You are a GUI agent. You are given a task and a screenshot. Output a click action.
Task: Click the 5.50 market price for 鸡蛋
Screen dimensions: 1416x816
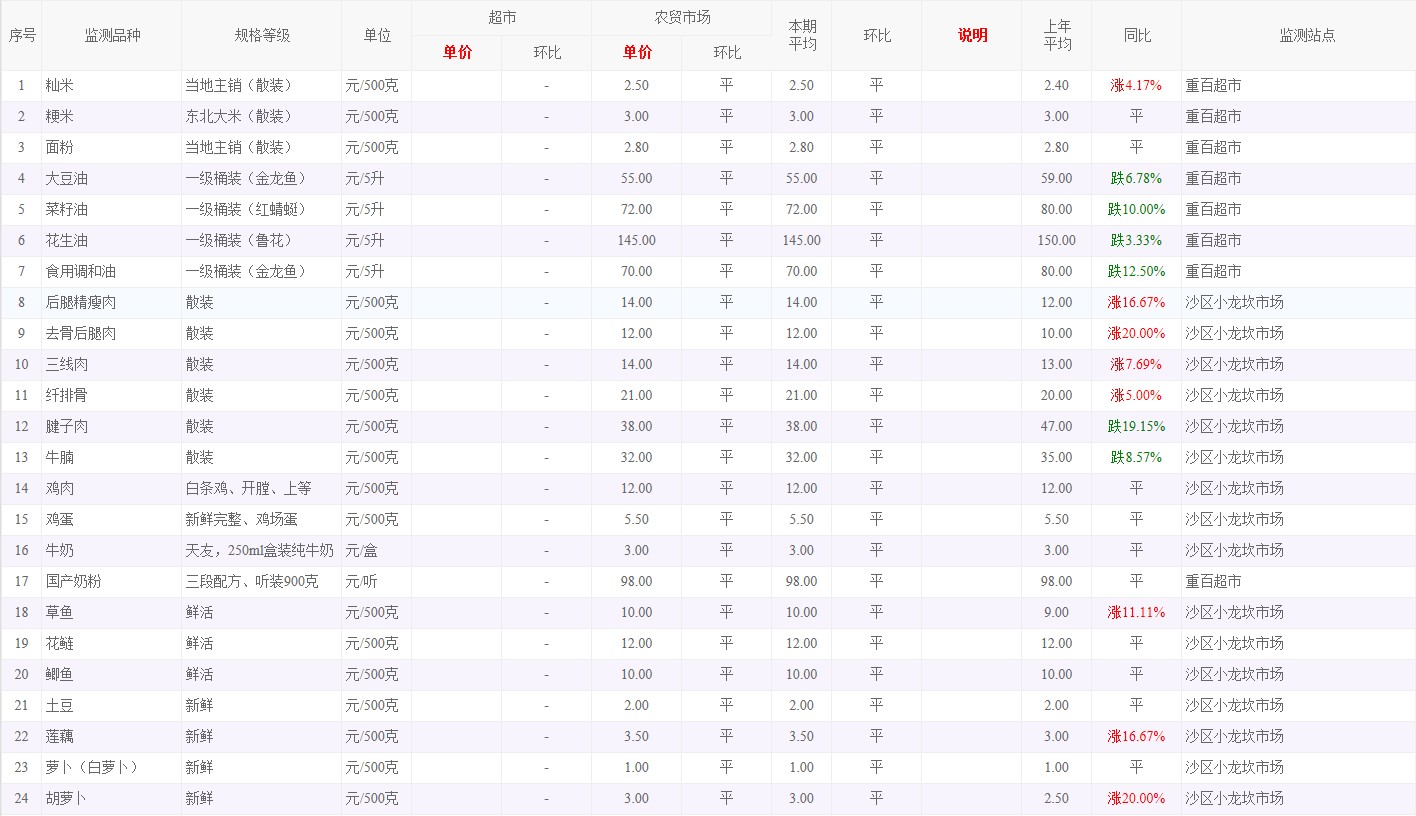[x=636, y=520]
